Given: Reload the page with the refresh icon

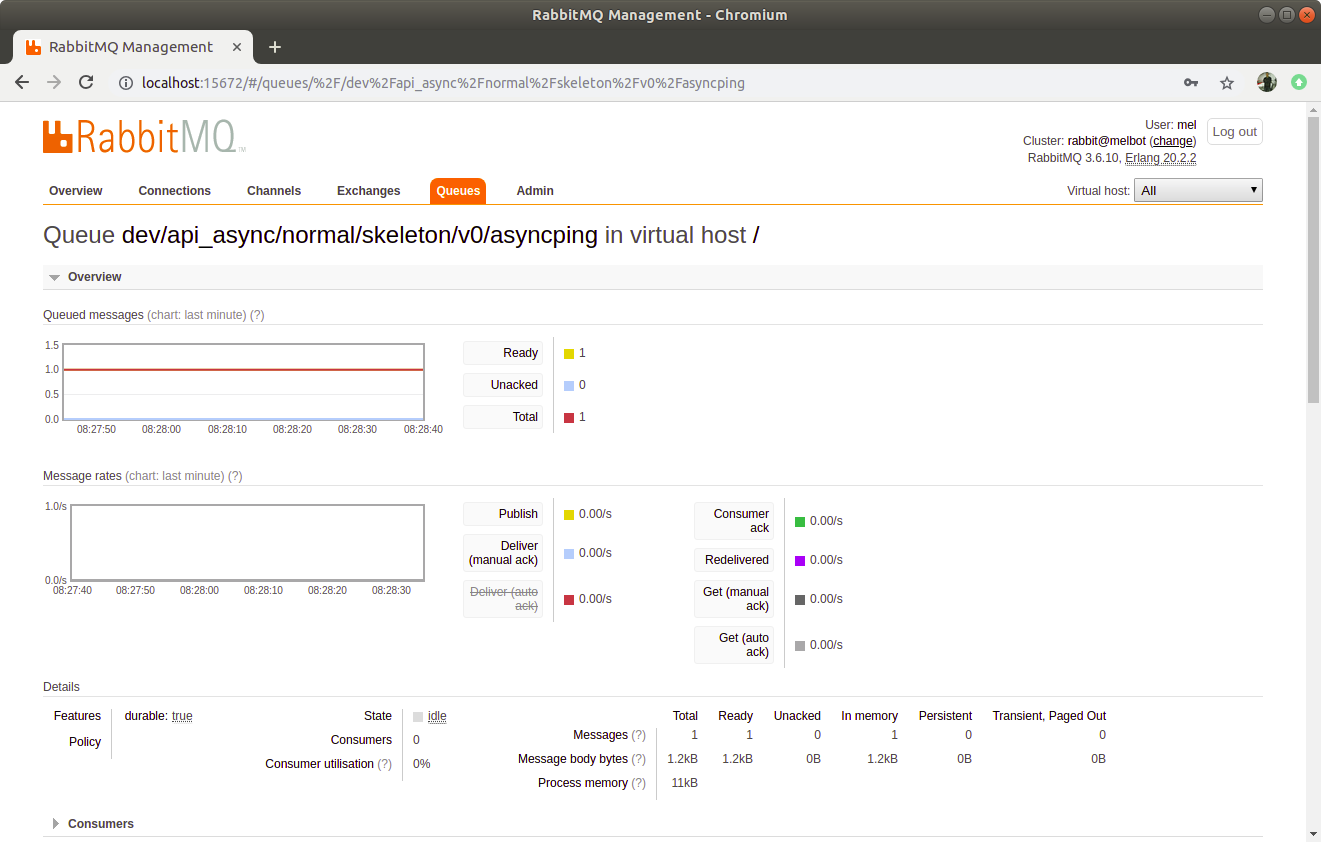Looking at the screenshot, I should tap(86, 83).
